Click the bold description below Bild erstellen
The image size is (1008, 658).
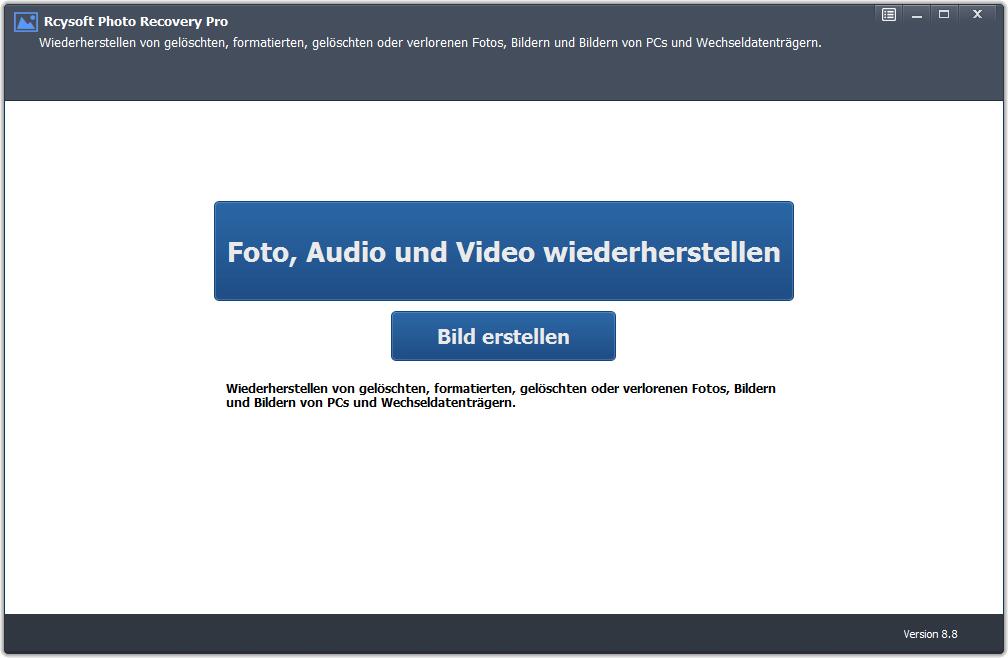pyautogui.click(x=501, y=395)
